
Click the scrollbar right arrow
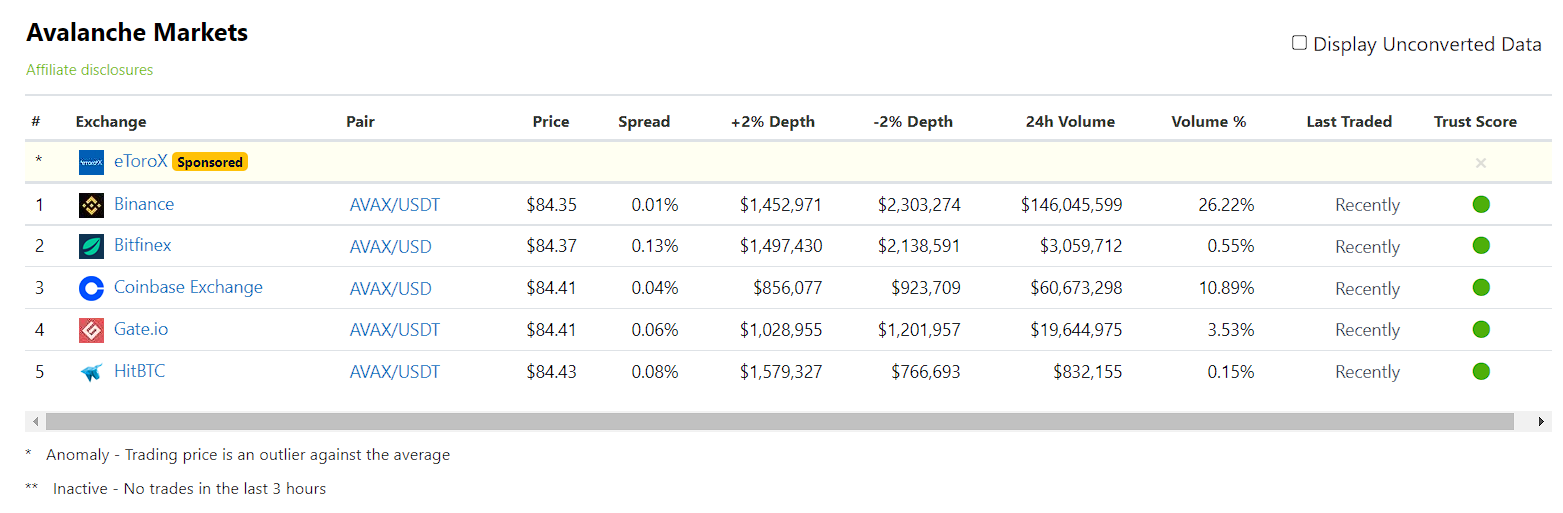pyautogui.click(x=1542, y=422)
